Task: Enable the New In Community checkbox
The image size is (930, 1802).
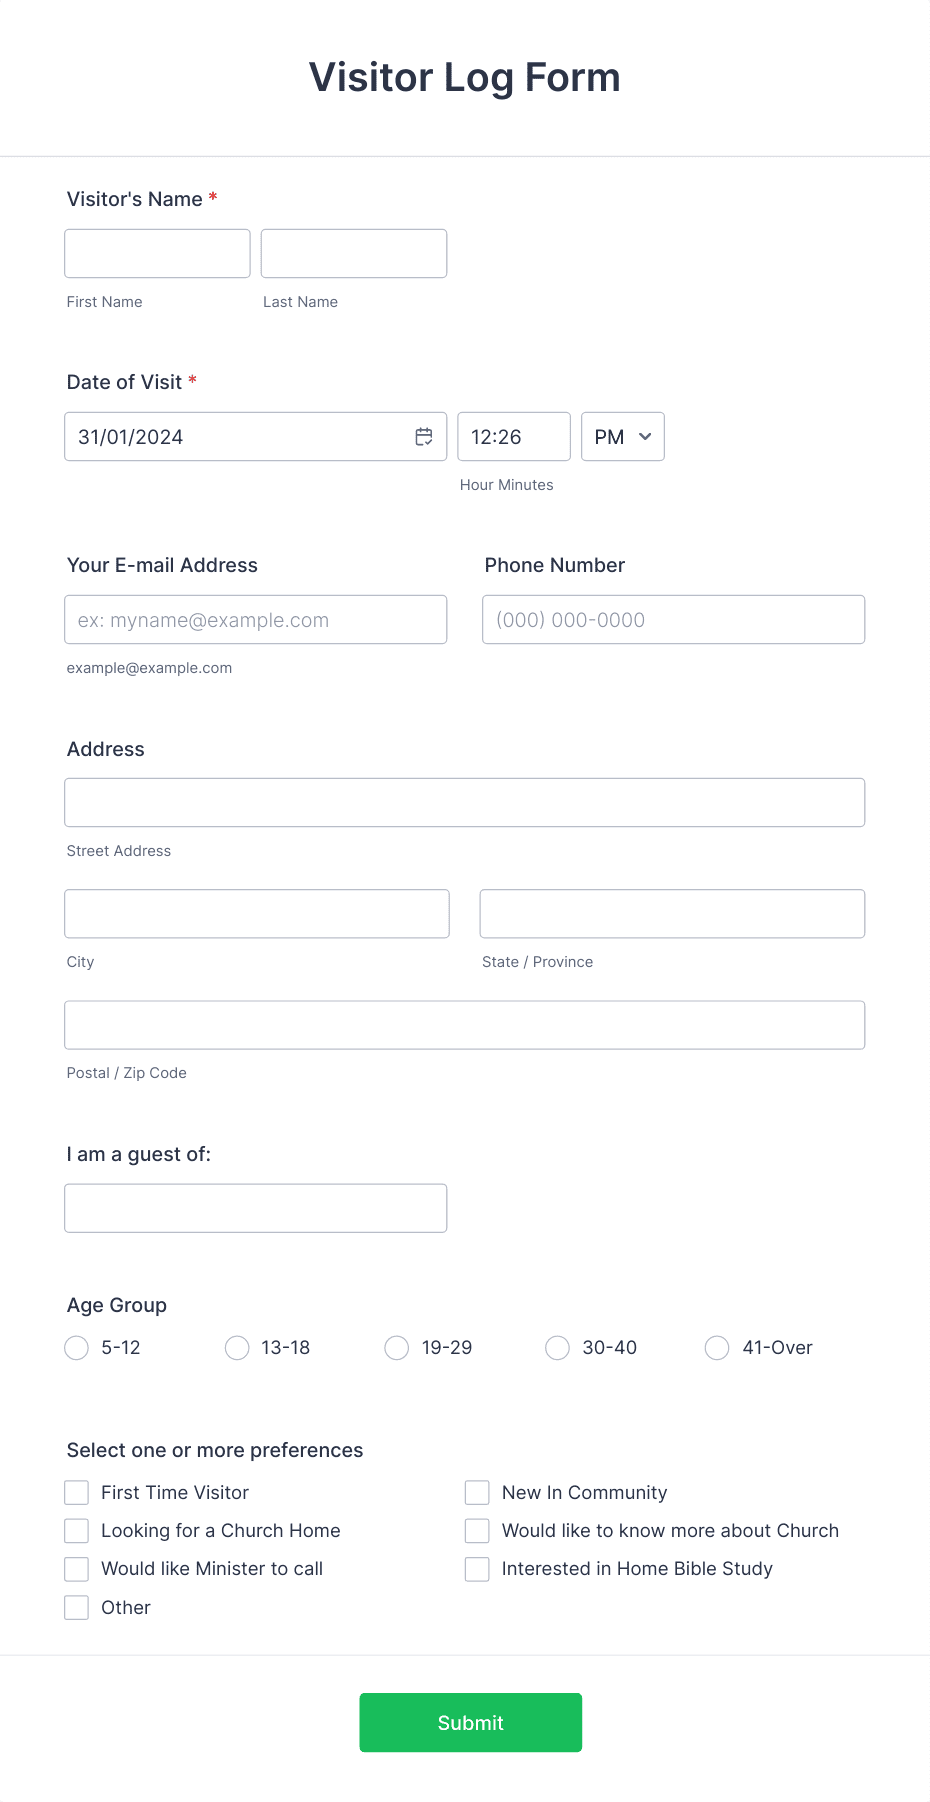Action: pos(476,1492)
